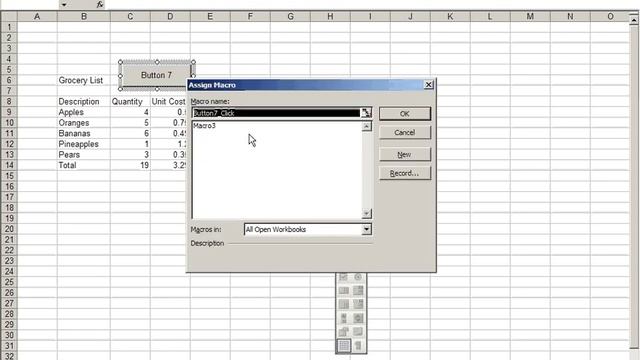Select column B header

pyautogui.click(x=84, y=16)
